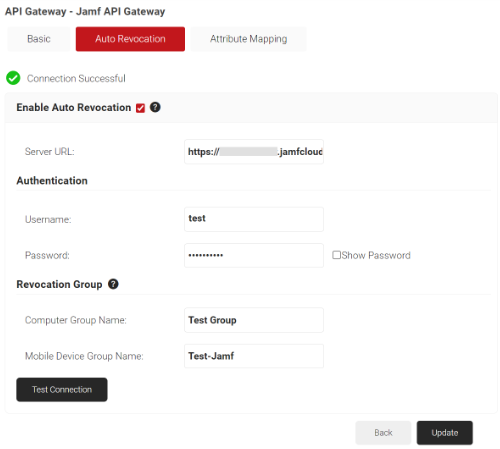Focus the Password input field
The width and height of the screenshot is (500, 449).
point(254,255)
